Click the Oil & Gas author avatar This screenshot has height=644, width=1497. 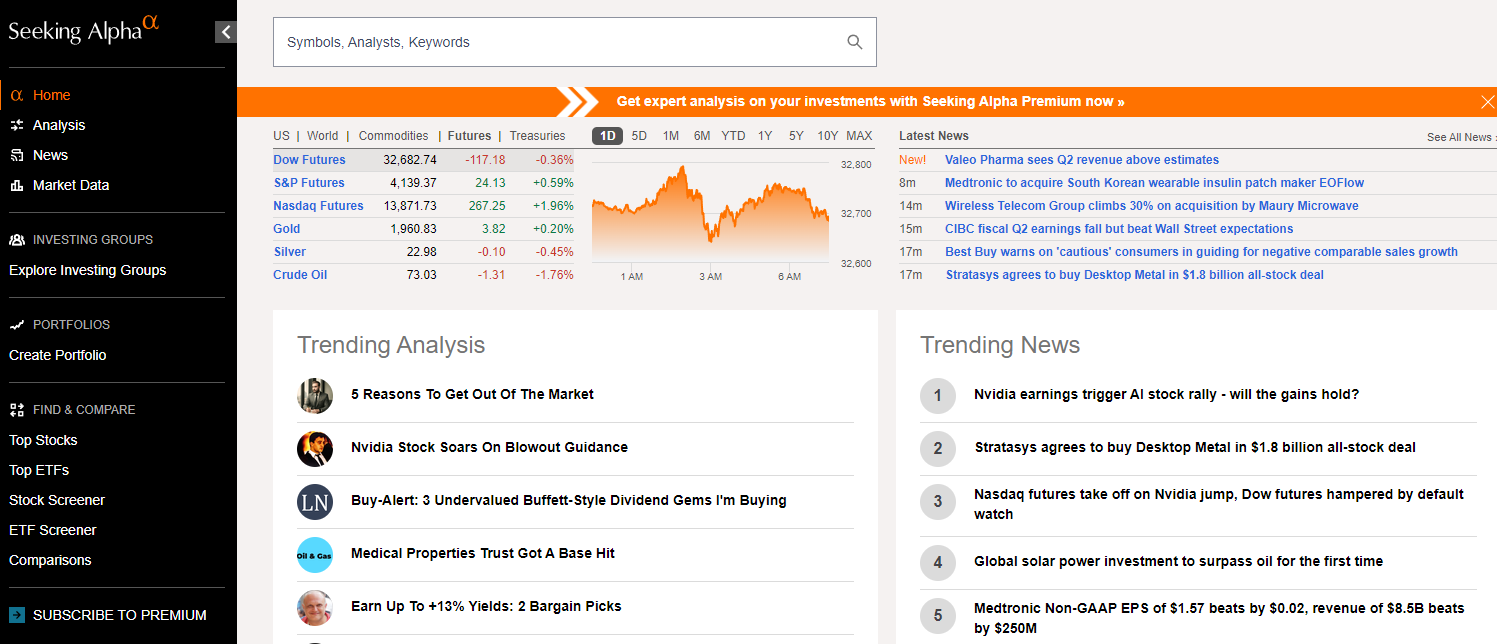pos(315,554)
